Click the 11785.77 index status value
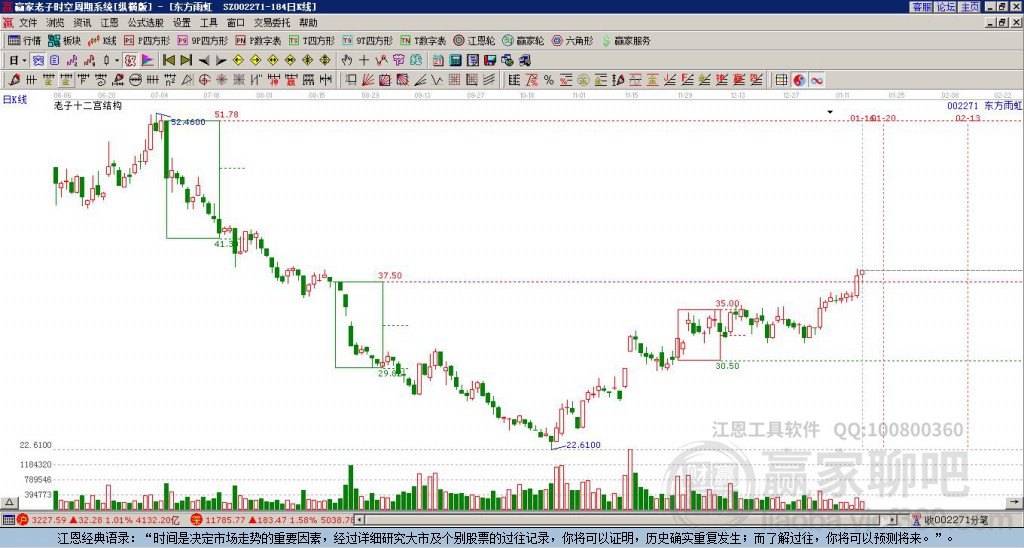This screenshot has height=548, width=1024. click(x=225, y=520)
